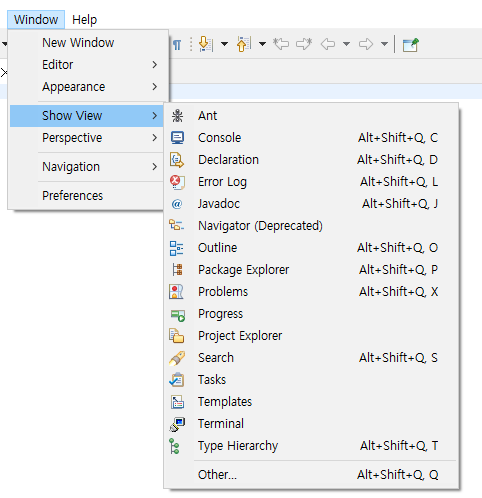Click the Back navigation arrow
Viewport: 482px width, 498px height.
pyautogui.click(x=328, y=44)
